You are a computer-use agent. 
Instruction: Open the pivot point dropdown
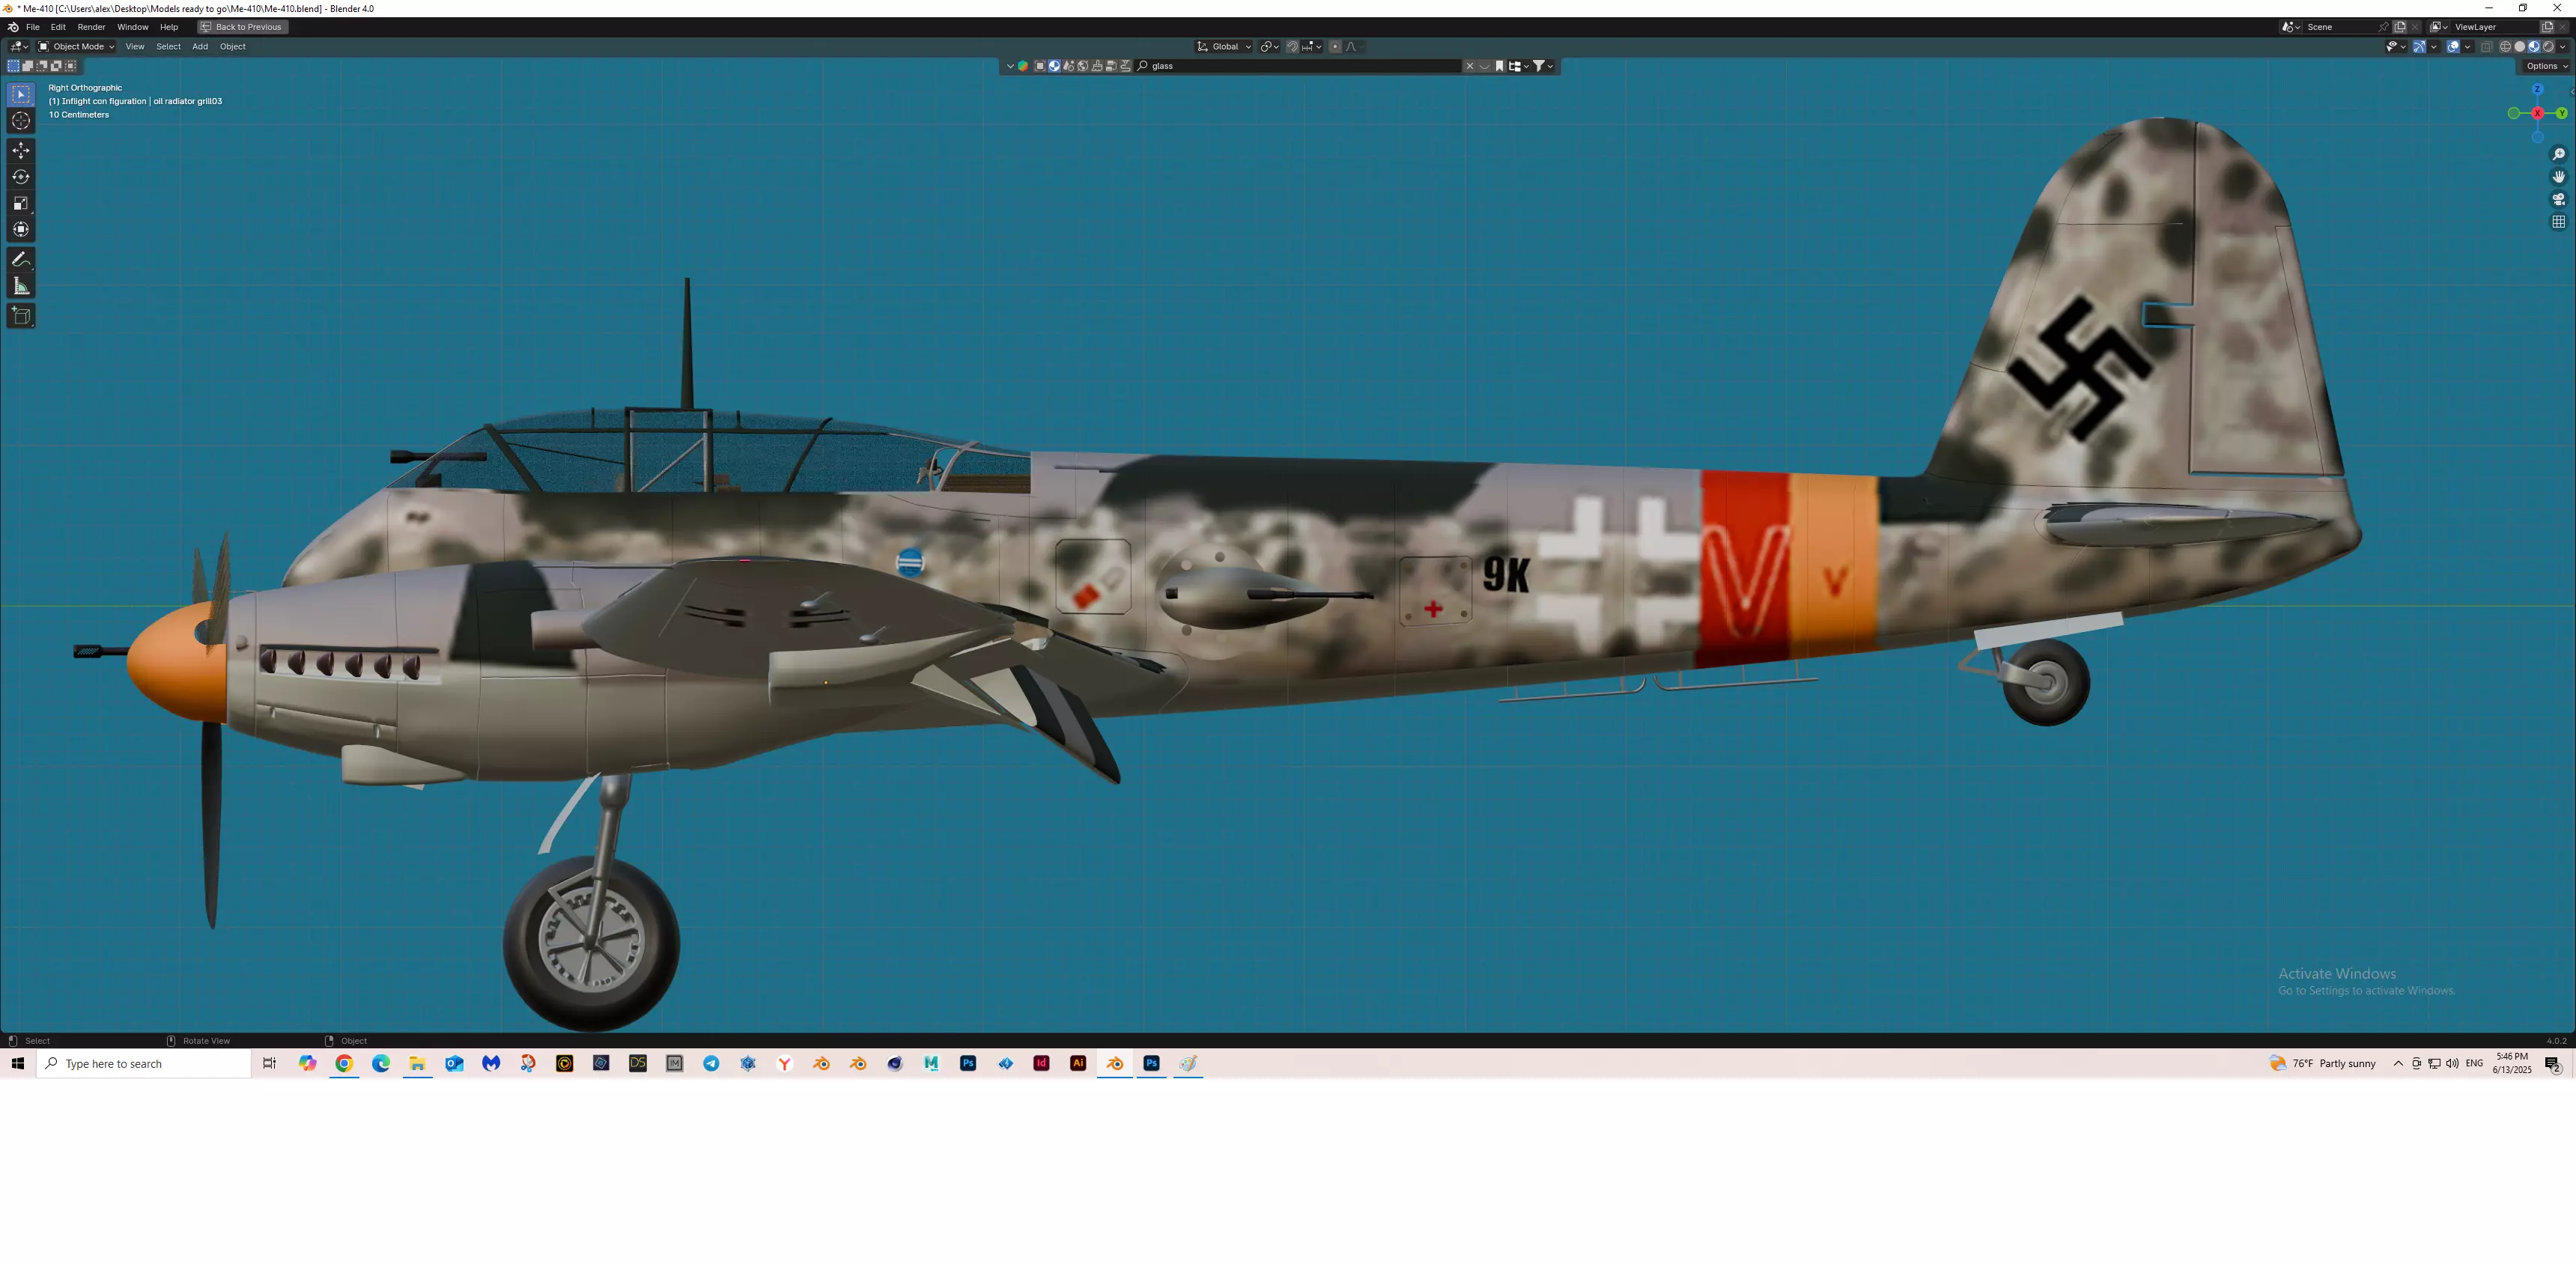click(x=1269, y=46)
